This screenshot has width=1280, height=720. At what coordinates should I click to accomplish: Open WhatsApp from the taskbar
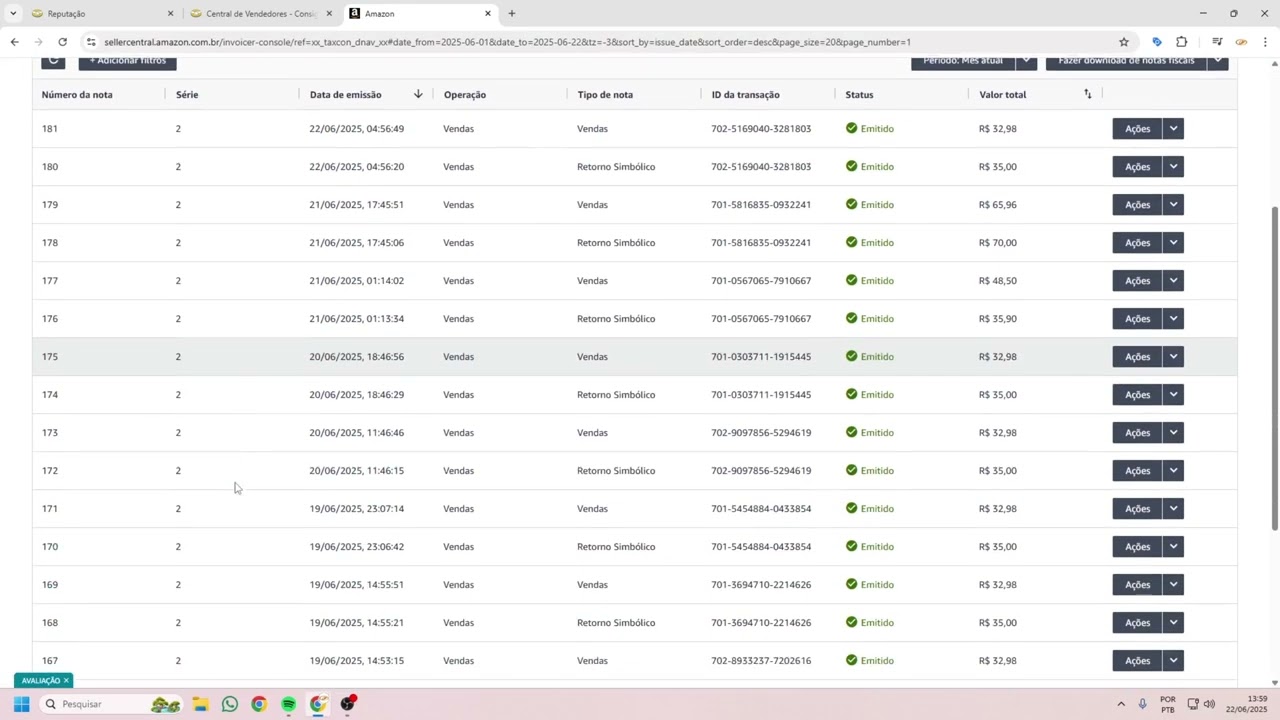(x=230, y=704)
